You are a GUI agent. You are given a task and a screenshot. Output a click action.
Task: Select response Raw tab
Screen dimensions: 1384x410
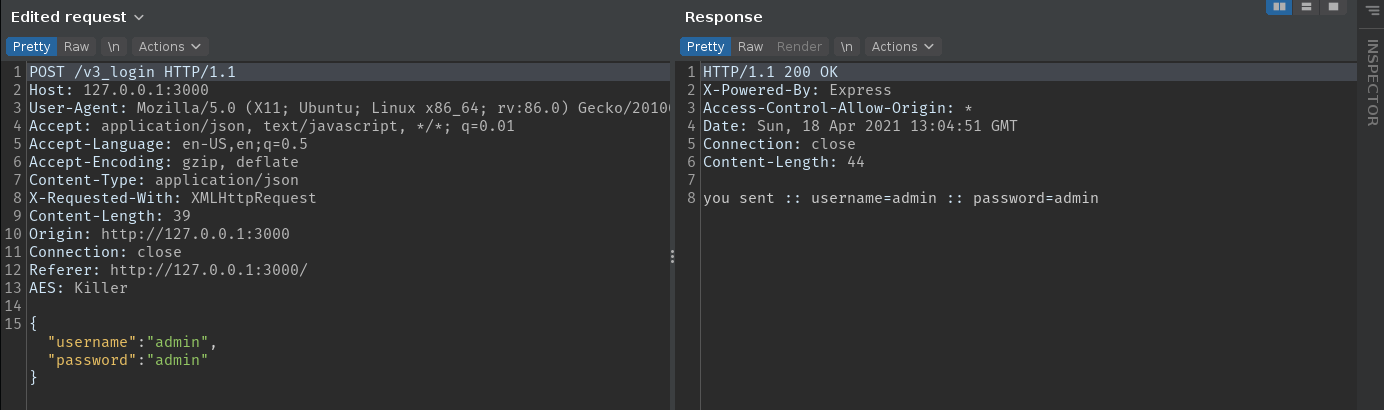tap(750, 47)
